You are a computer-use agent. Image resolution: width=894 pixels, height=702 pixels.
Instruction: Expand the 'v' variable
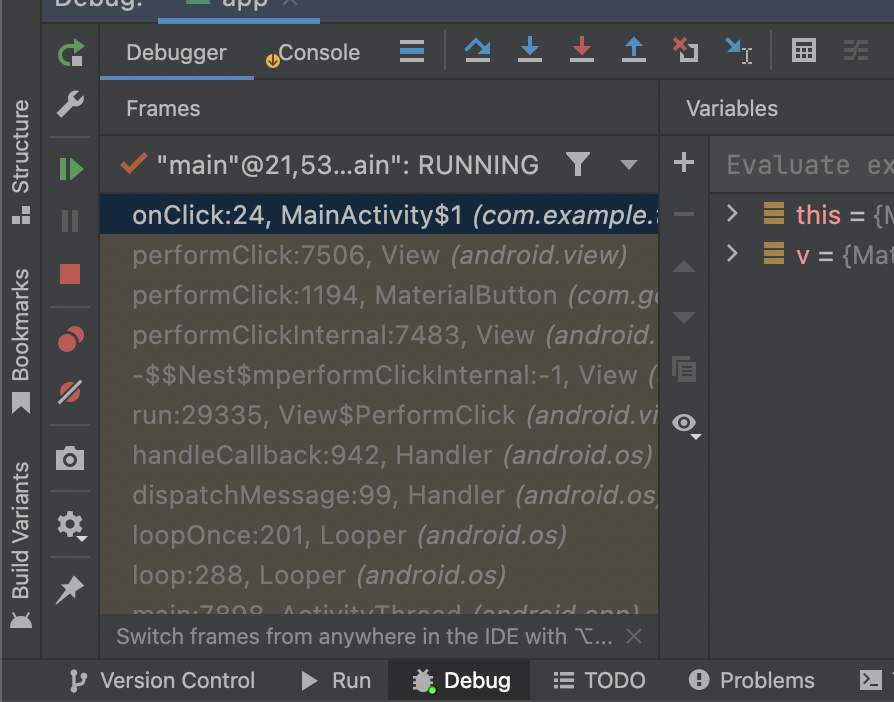tap(733, 253)
